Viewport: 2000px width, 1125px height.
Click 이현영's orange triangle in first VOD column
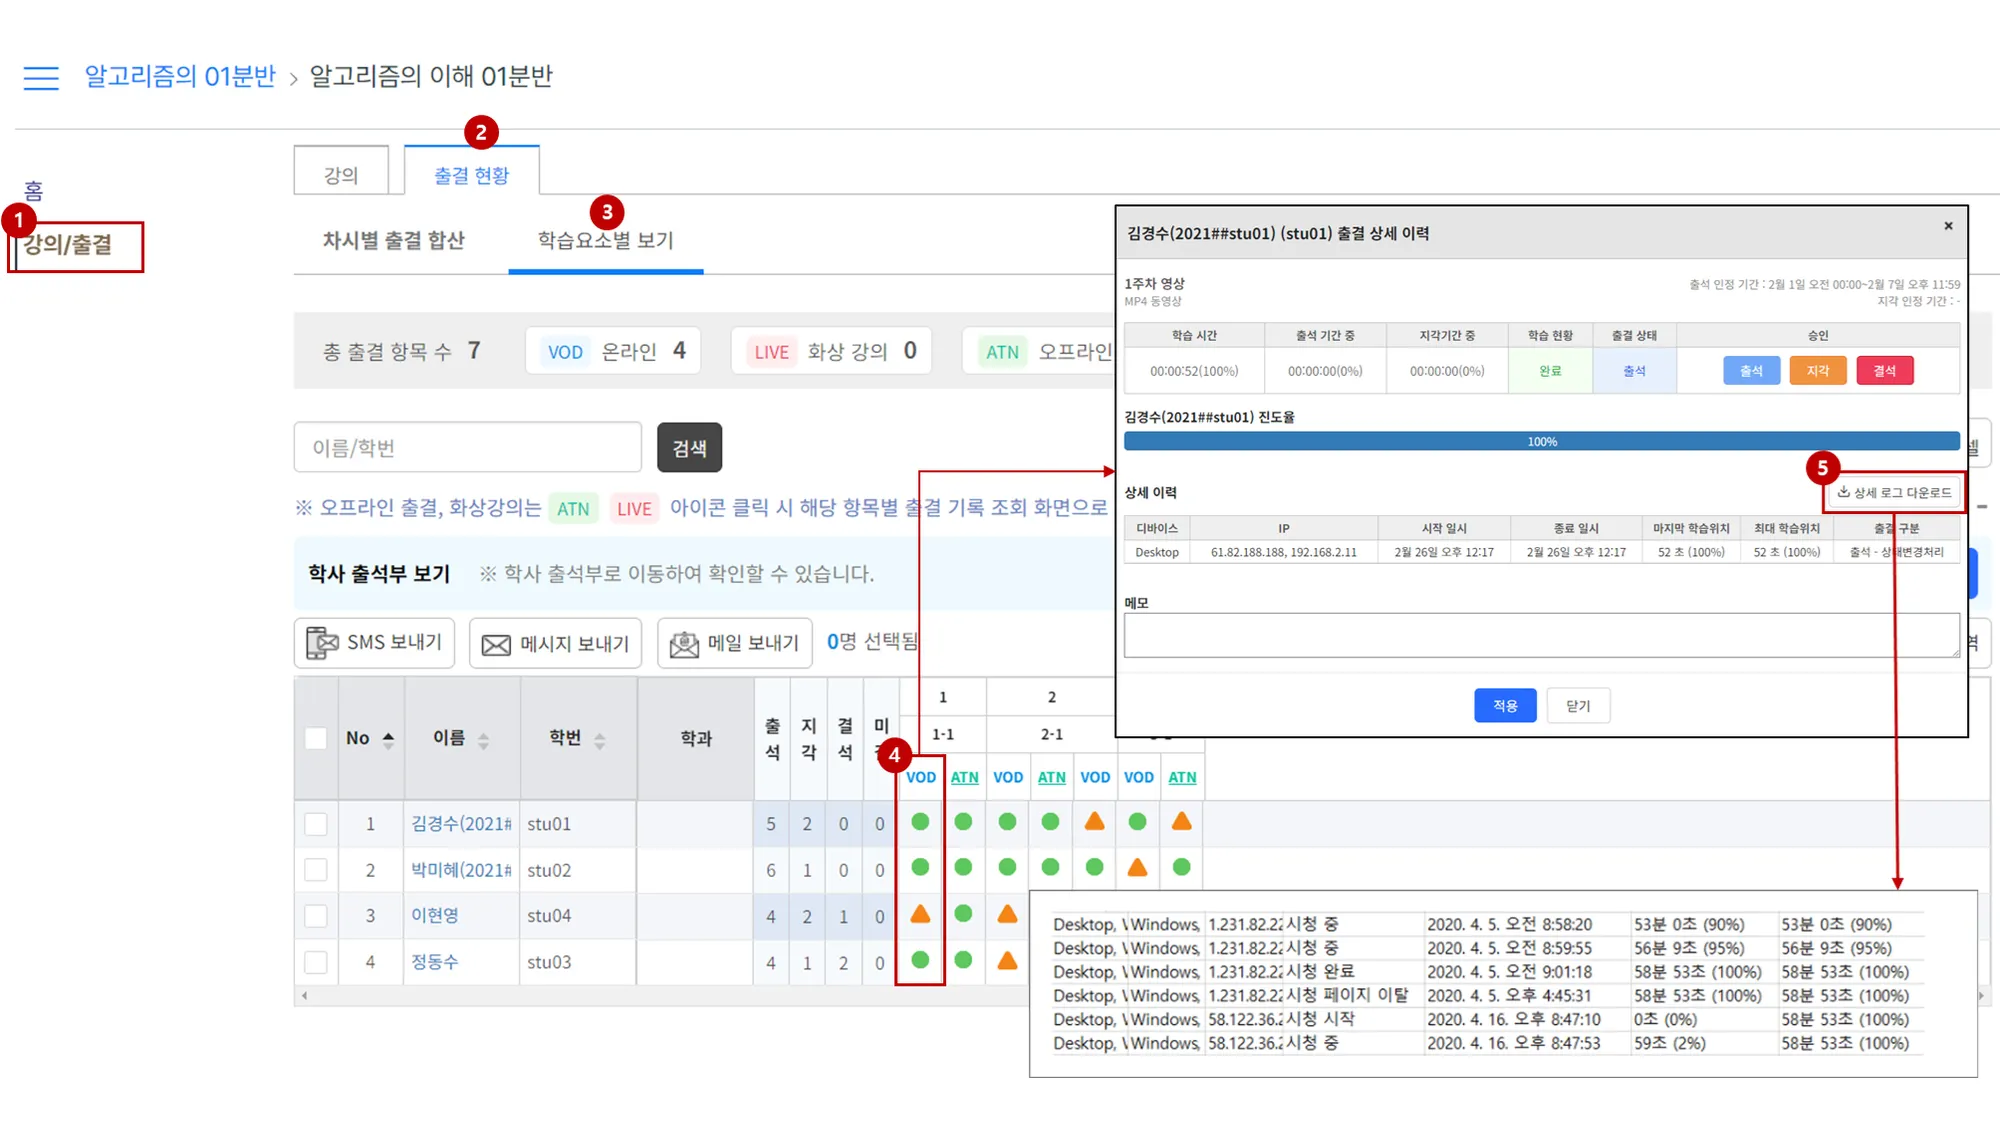tap(920, 914)
